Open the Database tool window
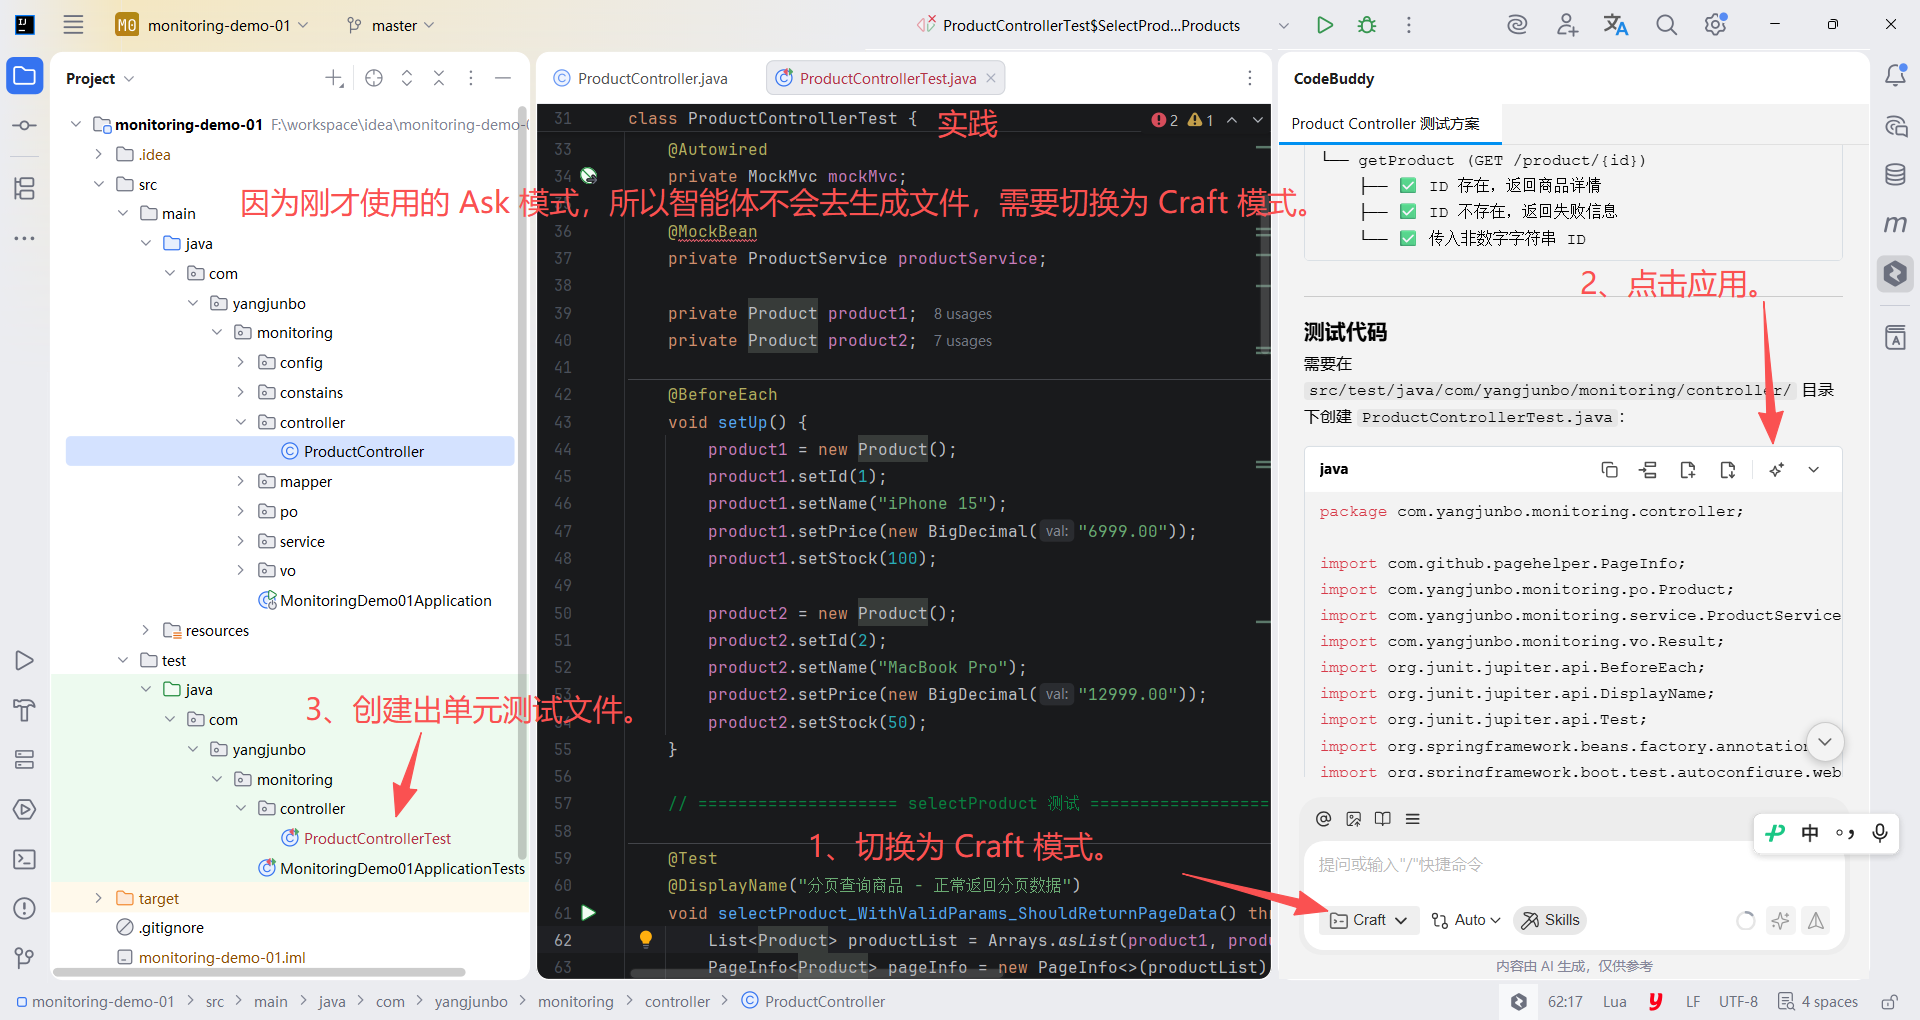This screenshot has height=1020, width=1920. (1895, 174)
